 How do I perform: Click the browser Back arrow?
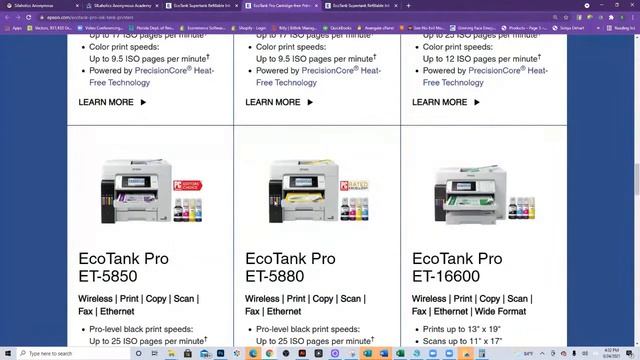[x=7, y=18]
